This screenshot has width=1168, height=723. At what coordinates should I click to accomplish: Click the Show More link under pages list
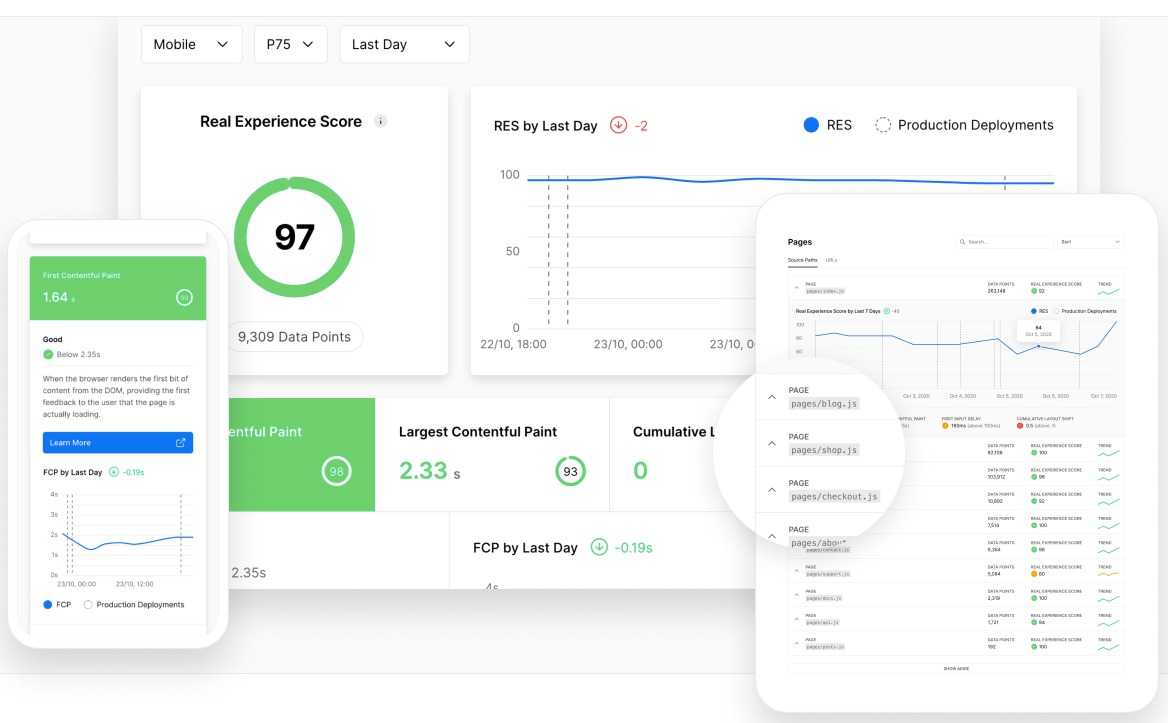pos(955,668)
